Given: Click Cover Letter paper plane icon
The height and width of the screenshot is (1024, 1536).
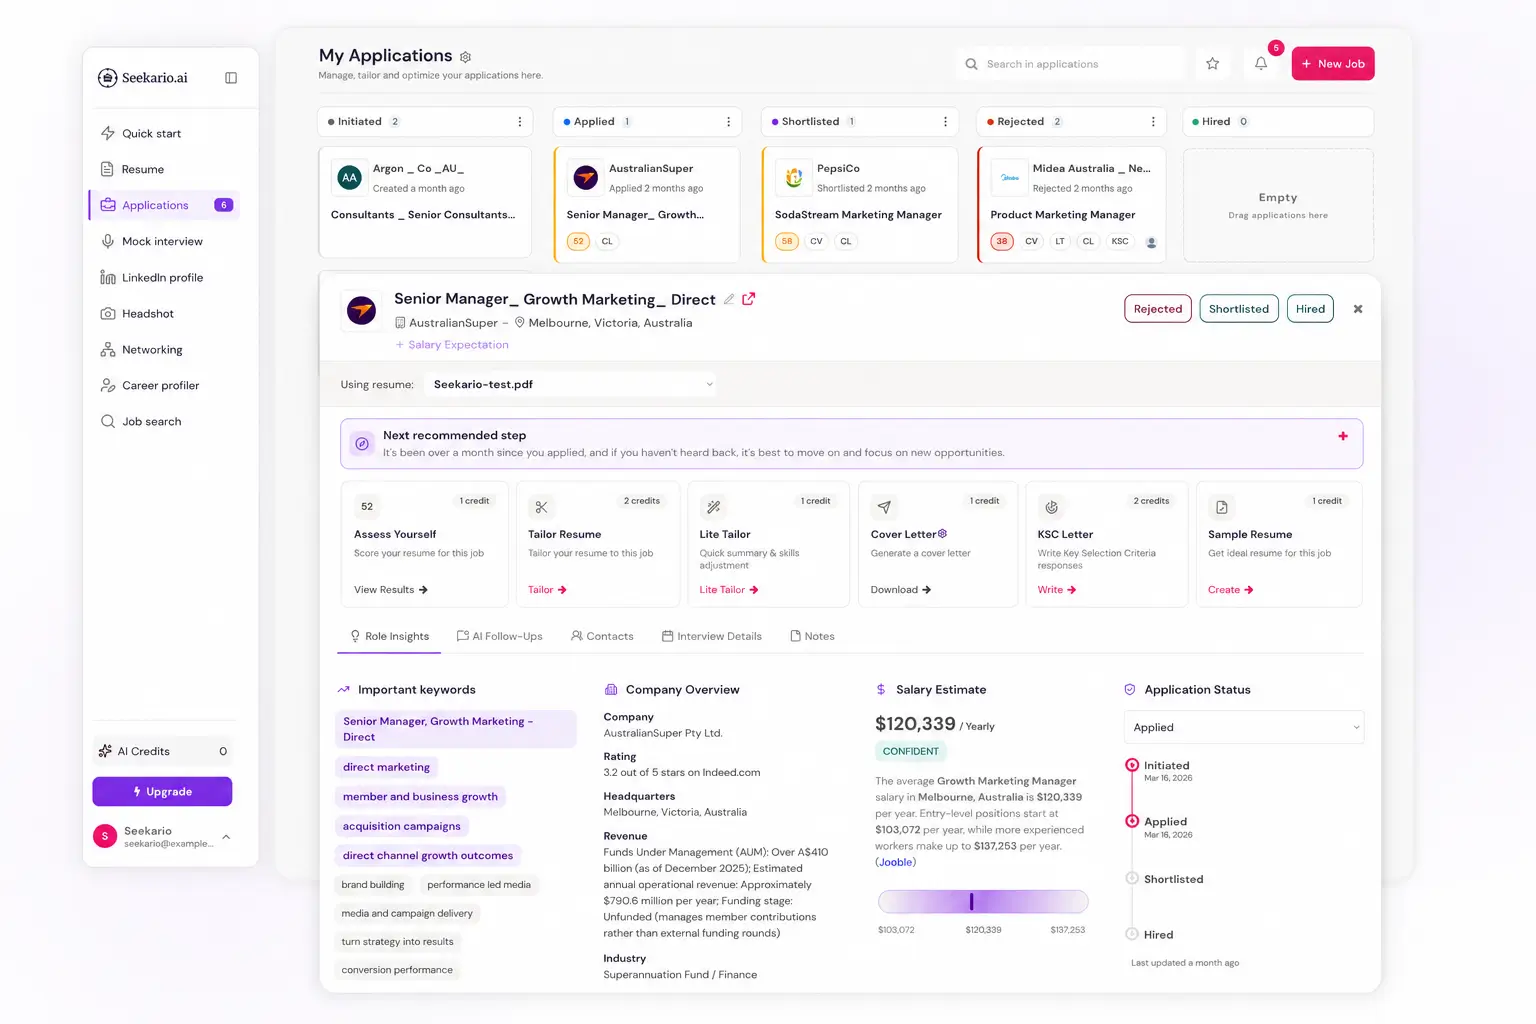Looking at the screenshot, I should 884,507.
